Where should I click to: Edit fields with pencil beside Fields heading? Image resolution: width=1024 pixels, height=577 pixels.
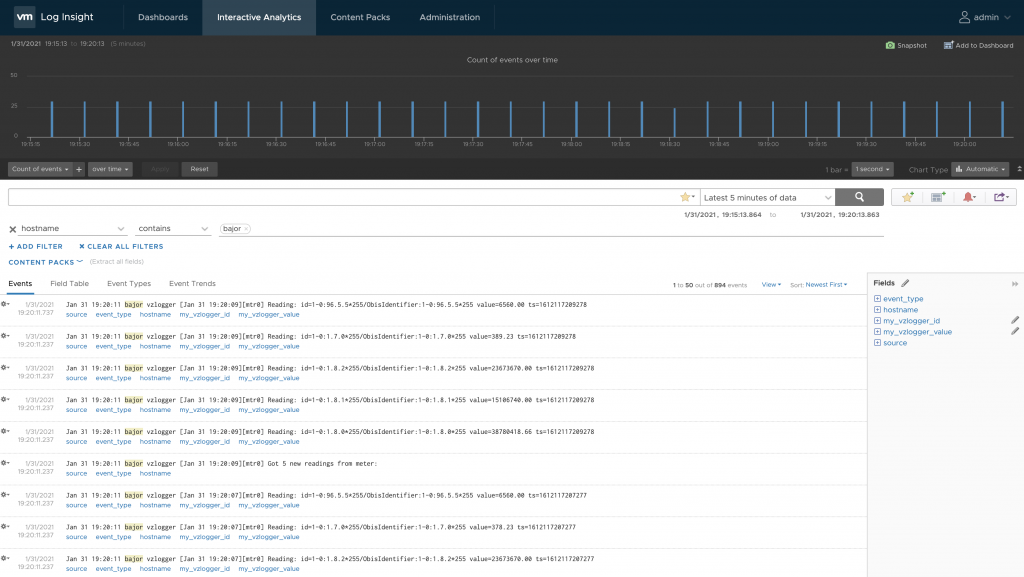[x=905, y=283]
